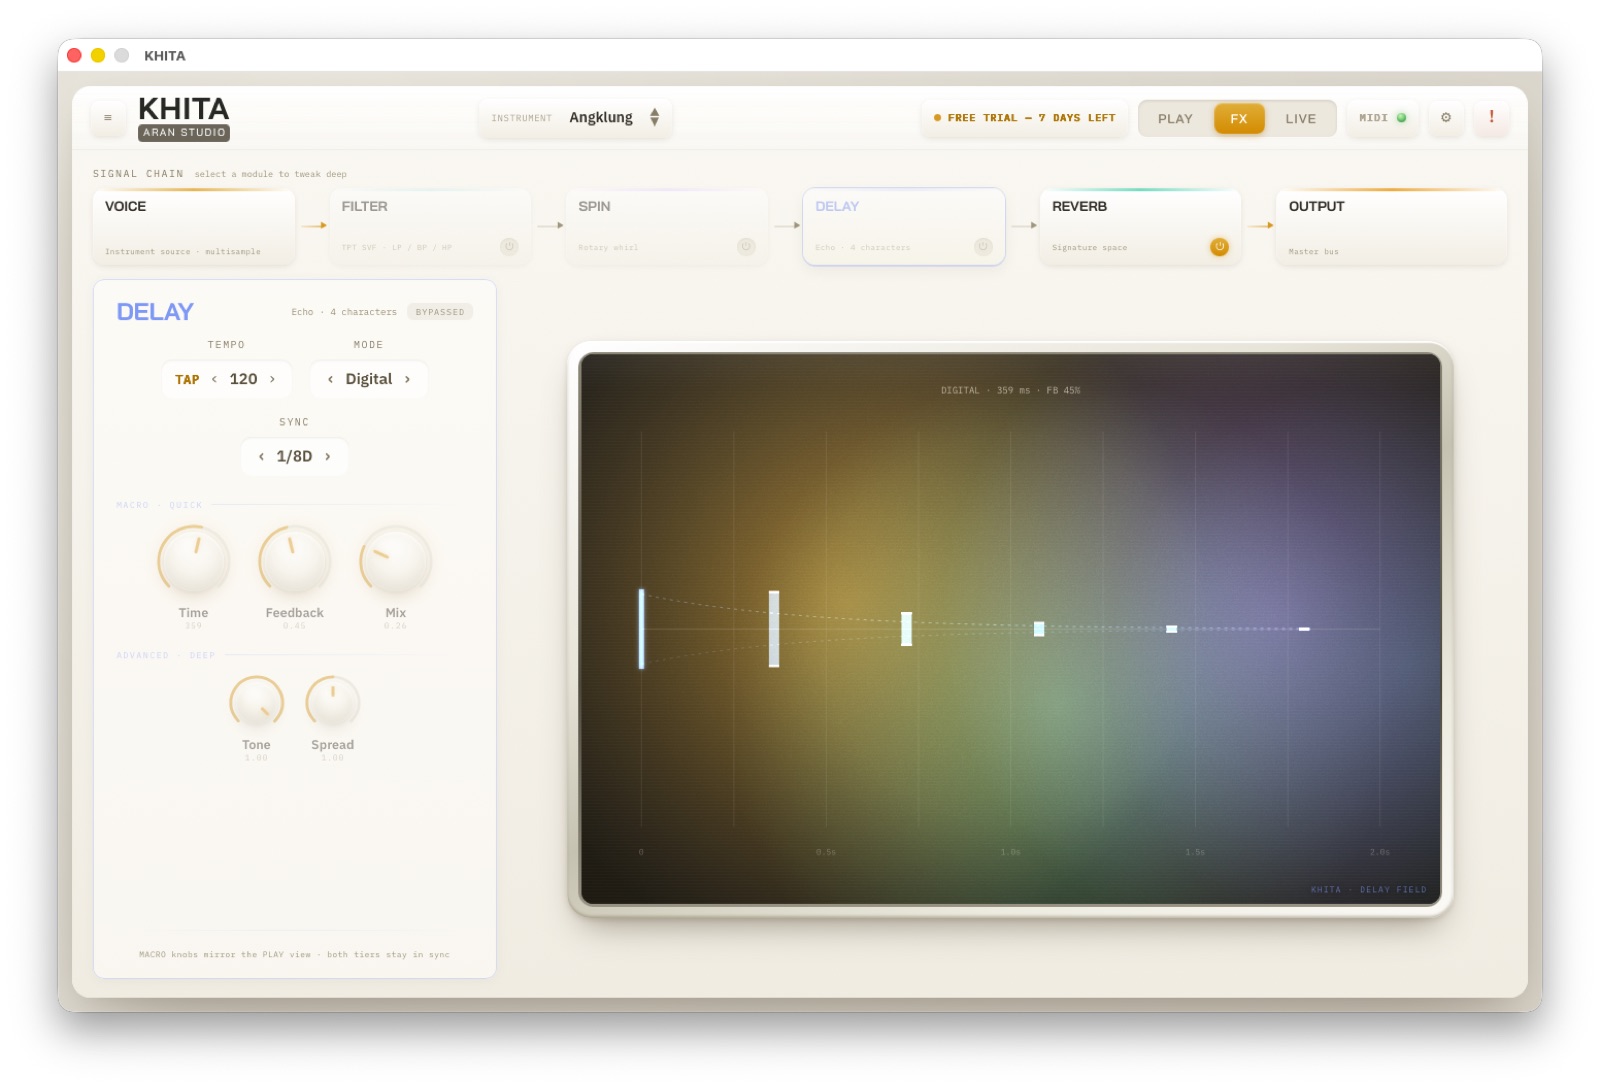Select next delay mode after Digital
Screen dimensions: 1600x1088
click(x=407, y=379)
